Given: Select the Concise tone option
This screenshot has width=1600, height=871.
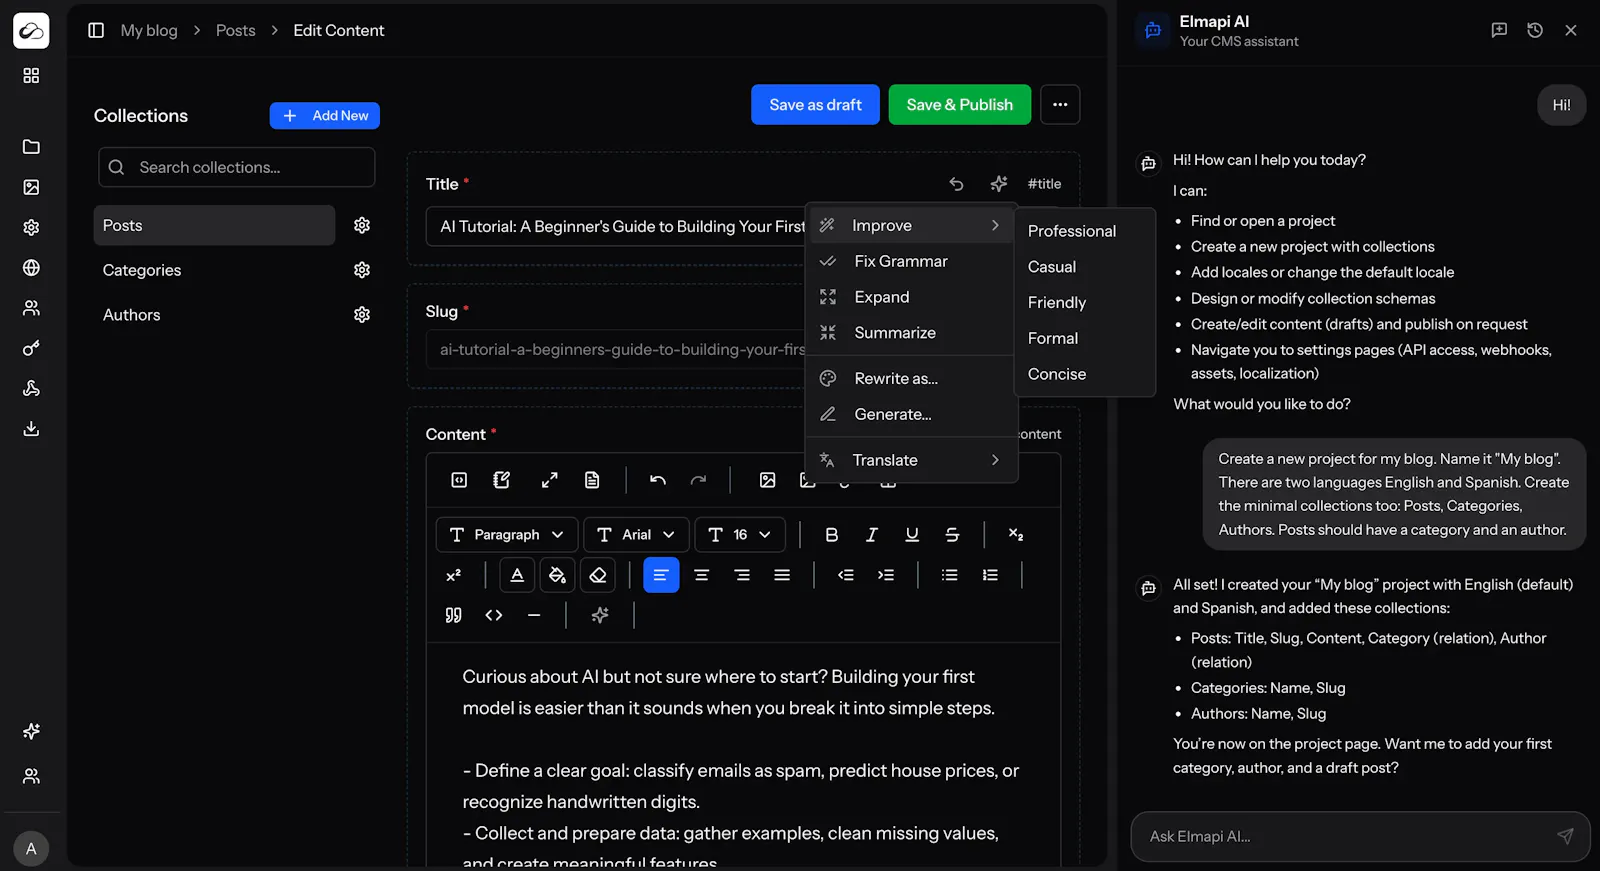Looking at the screenshot, I should click(1085, 374).
